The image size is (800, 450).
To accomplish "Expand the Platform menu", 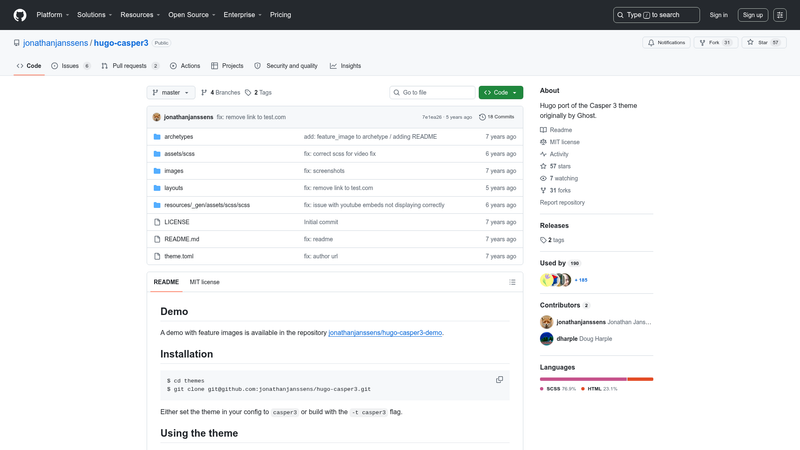I will [x=53, y=15].
